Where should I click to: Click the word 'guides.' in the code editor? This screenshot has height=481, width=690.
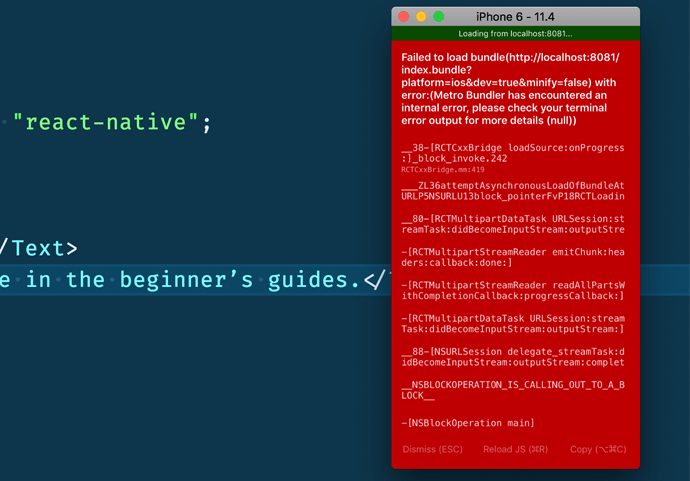click(x=313, y=280)
